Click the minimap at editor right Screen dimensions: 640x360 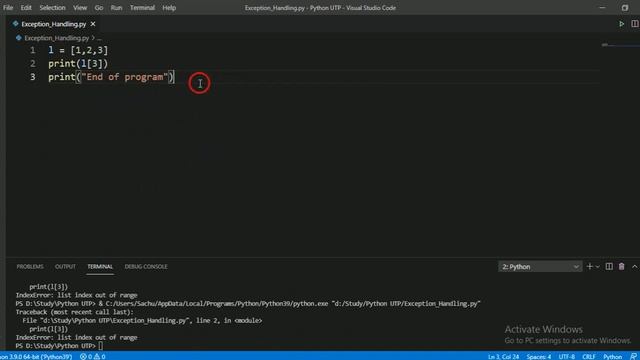619,45
